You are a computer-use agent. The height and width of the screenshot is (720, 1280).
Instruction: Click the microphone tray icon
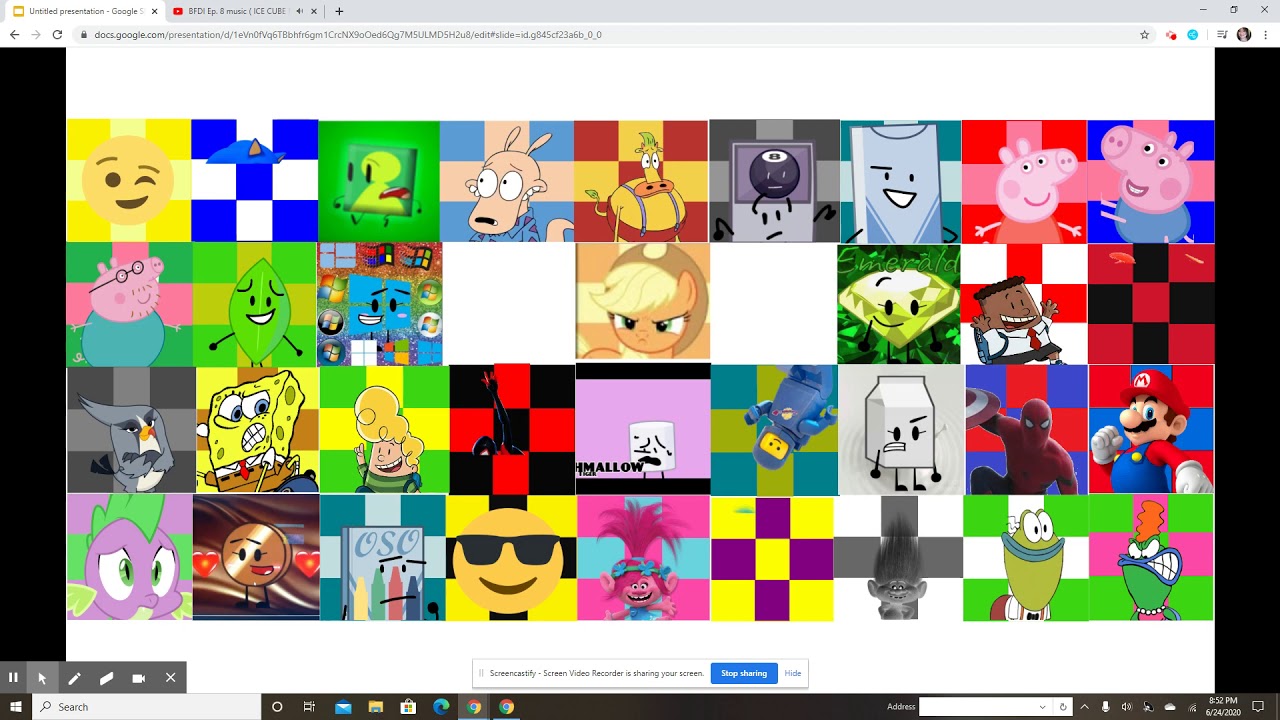click(1106, 706)
